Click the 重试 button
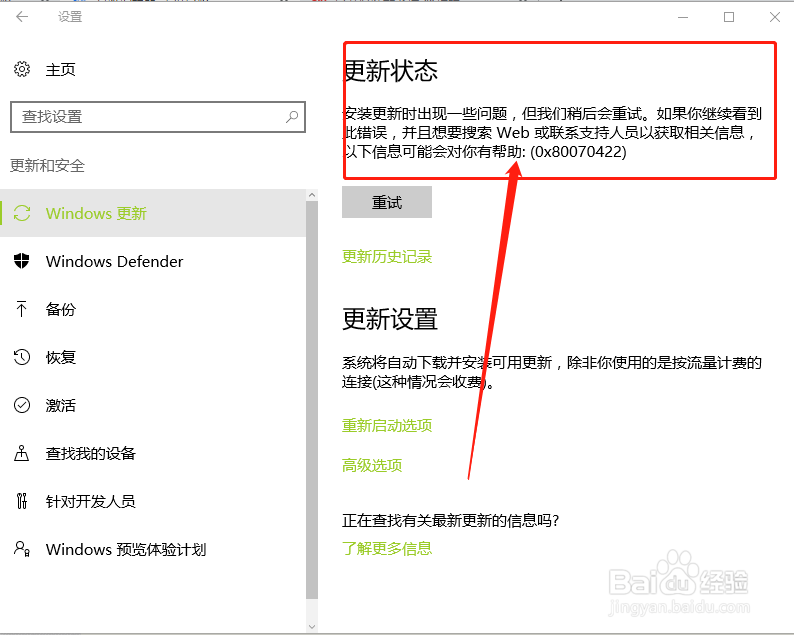 [x=387, y=202]
